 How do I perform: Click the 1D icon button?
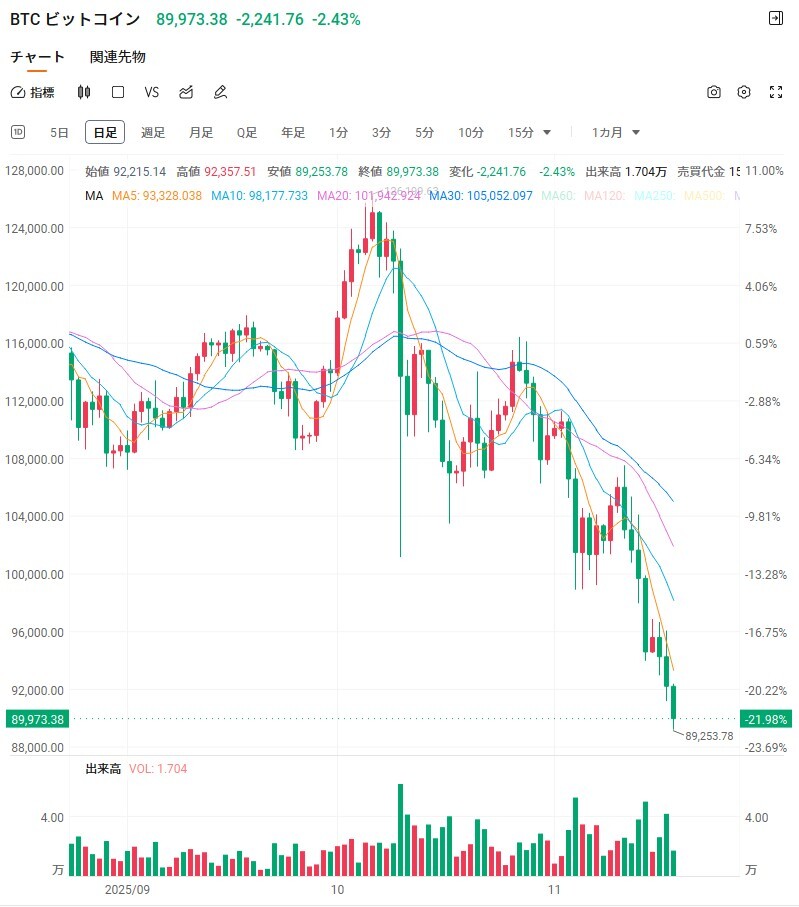(18, 132)
